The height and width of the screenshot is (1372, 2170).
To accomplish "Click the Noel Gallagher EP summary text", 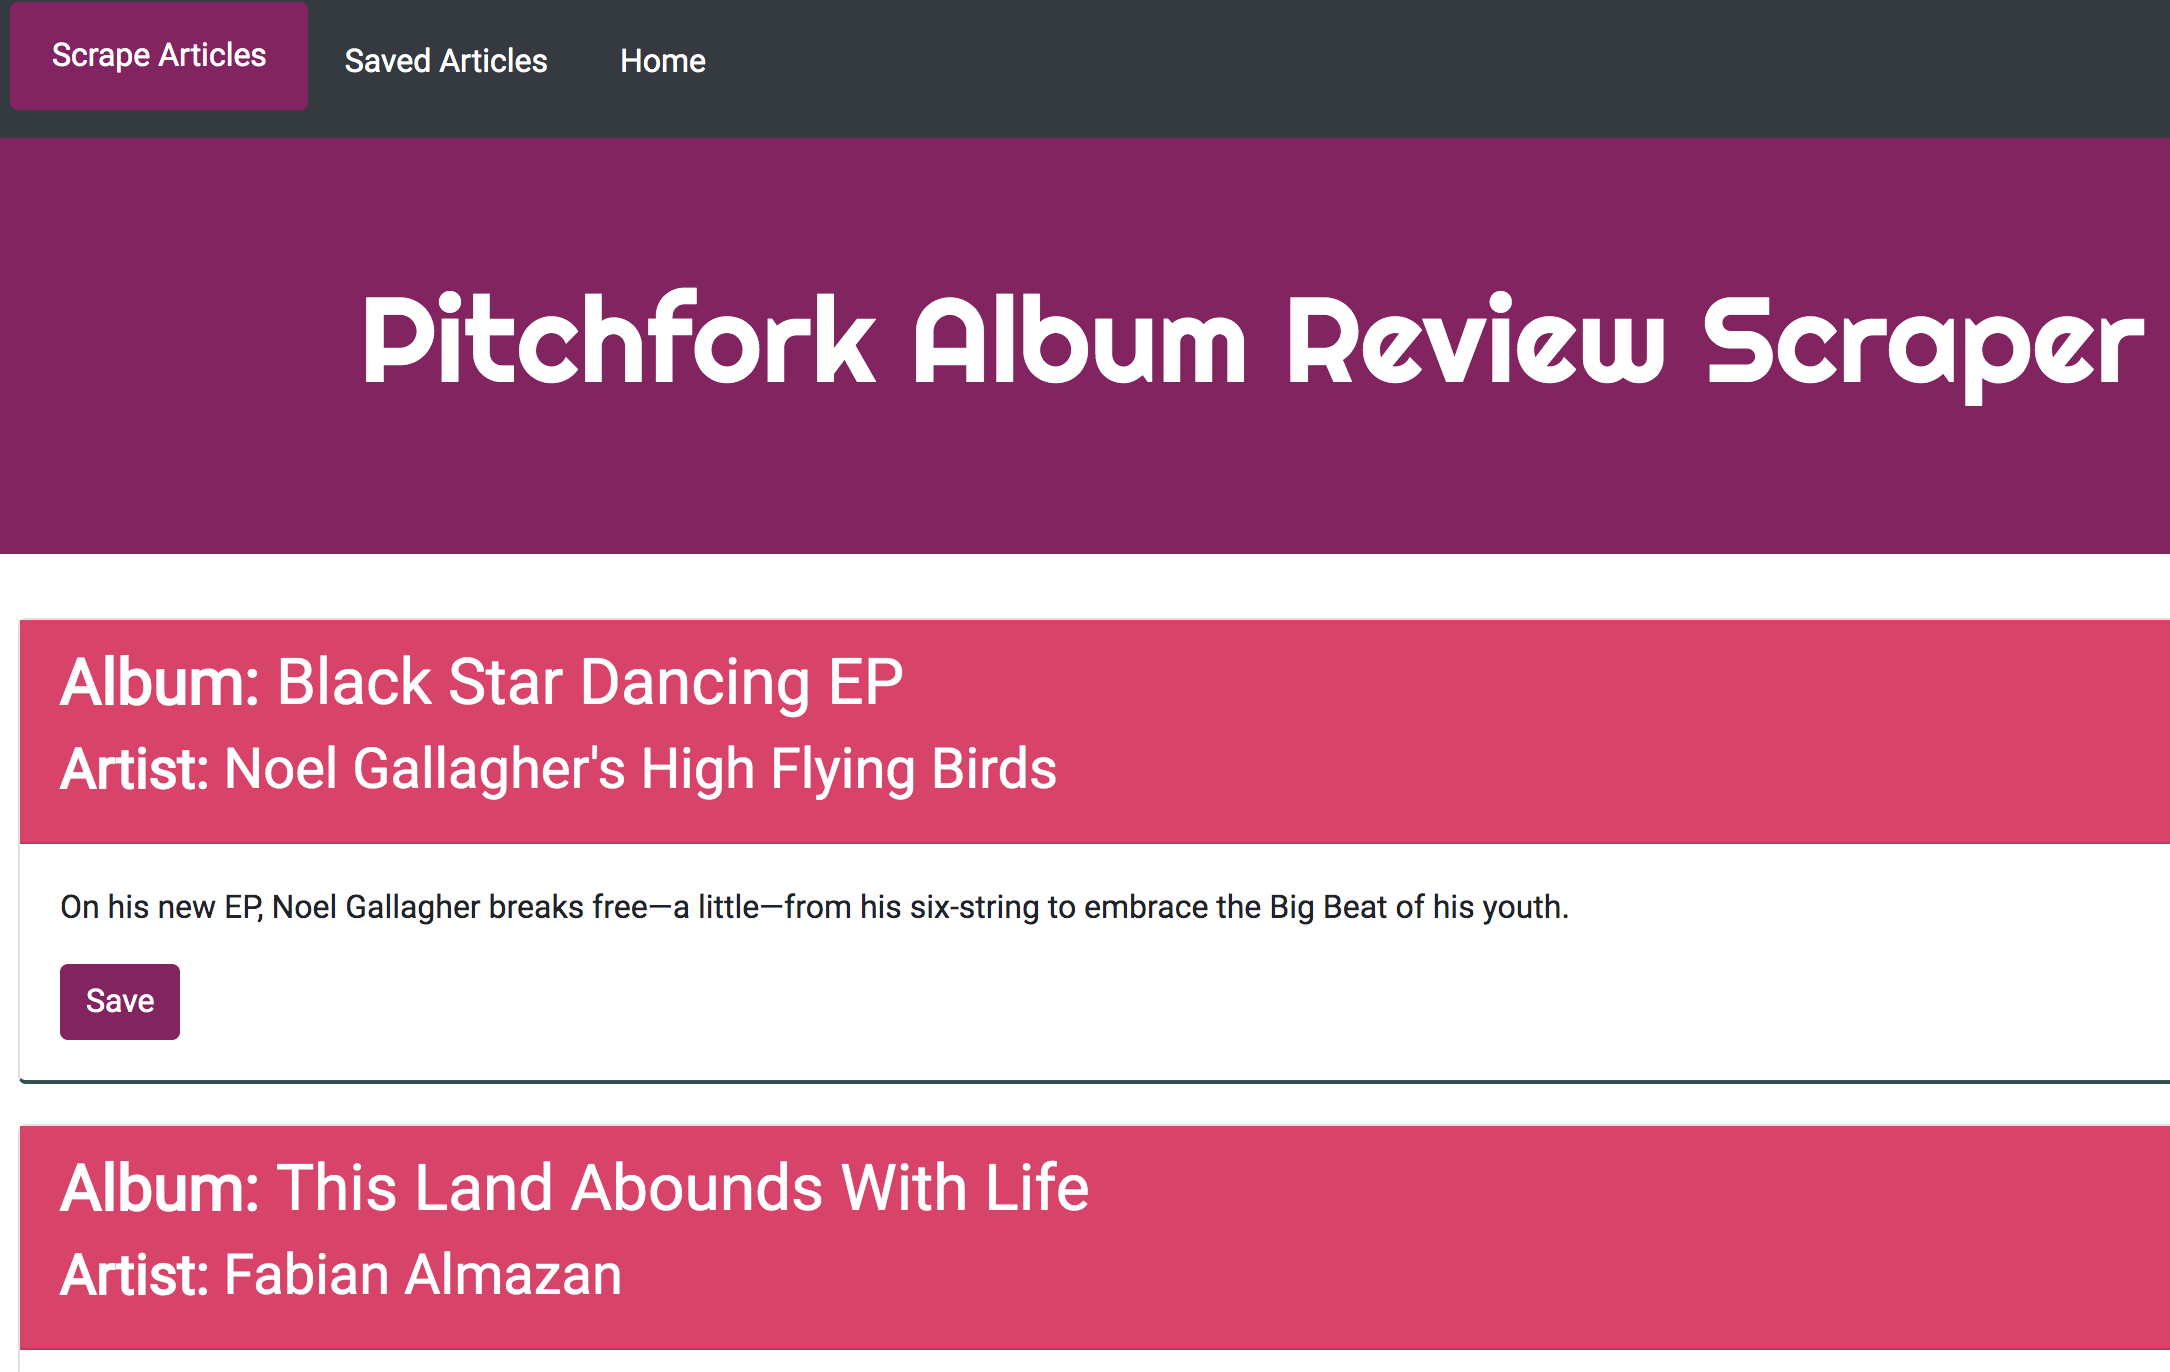I will tap(814, 907).
